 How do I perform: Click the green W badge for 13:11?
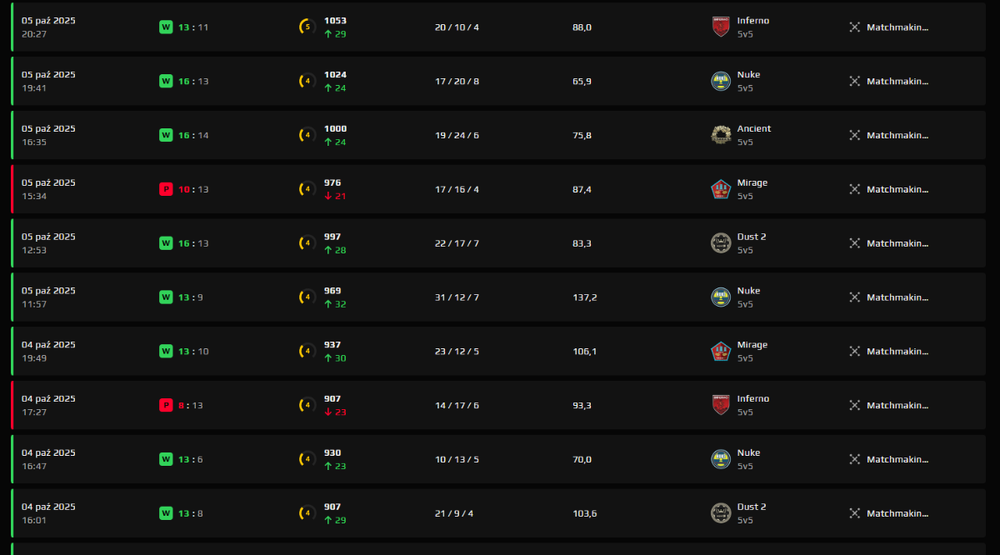click(x=166, y=27)
